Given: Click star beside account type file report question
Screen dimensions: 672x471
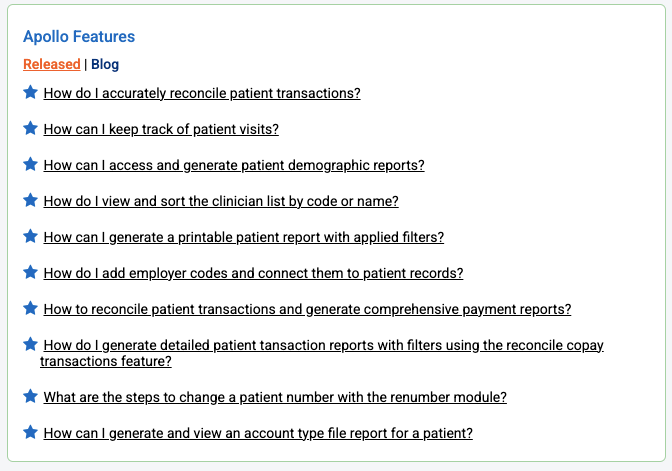Looking at the screenshot, I should point(30,433).
